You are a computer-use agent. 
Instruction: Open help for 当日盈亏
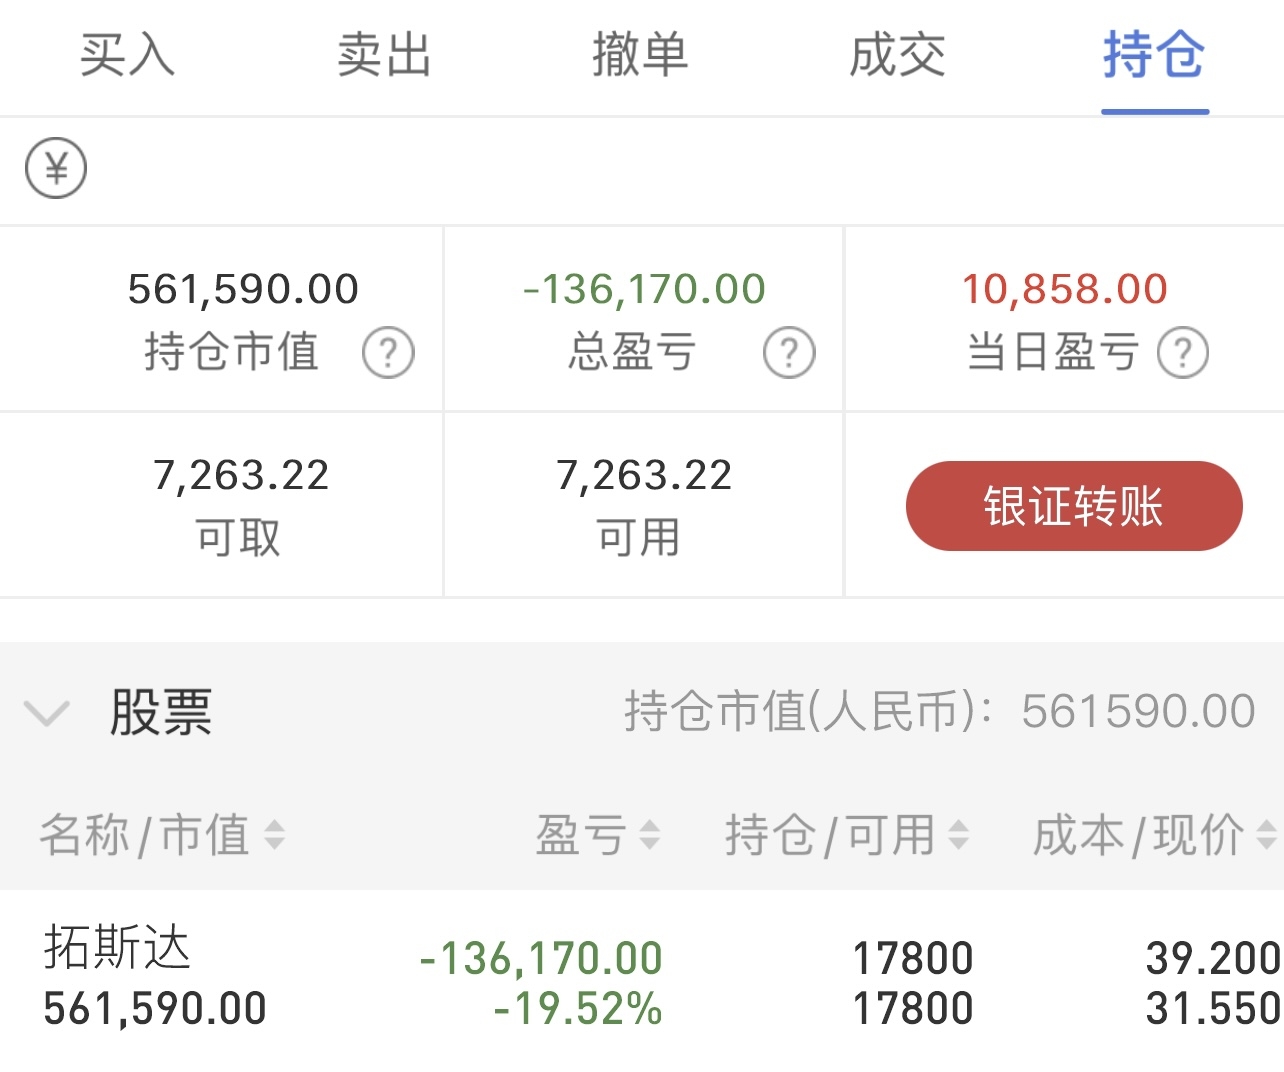point(1183,353)
